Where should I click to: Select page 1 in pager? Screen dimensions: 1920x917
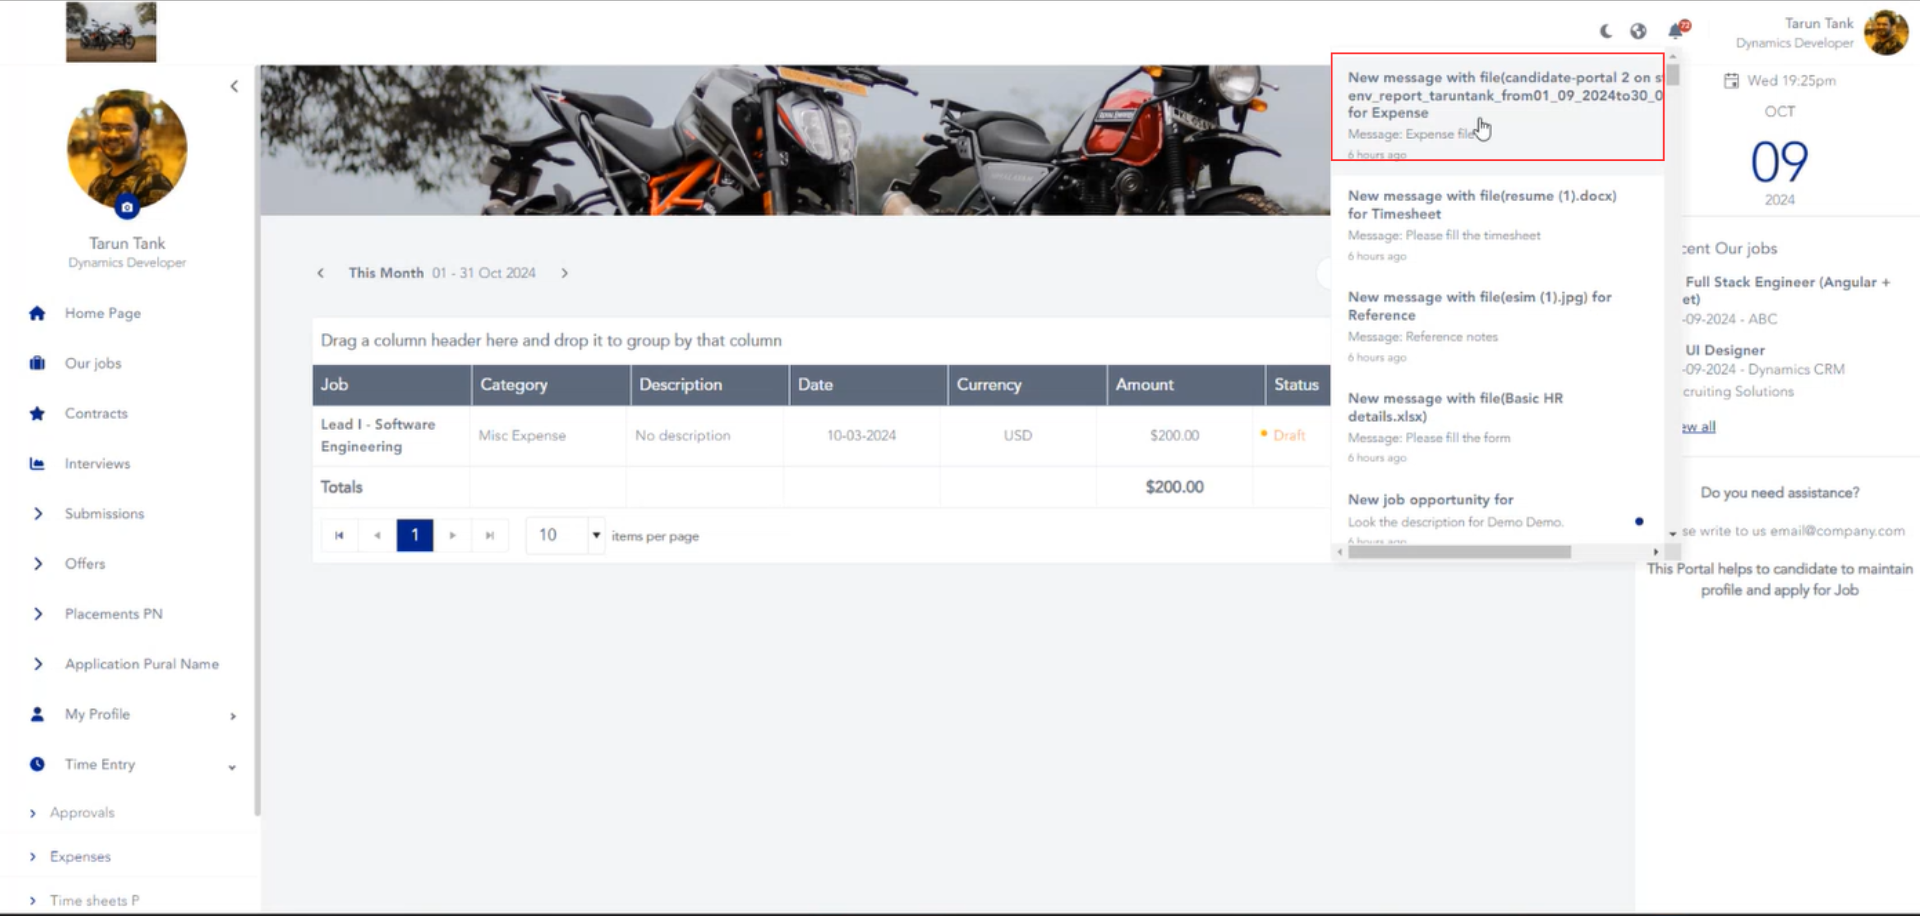coord(415,536)
